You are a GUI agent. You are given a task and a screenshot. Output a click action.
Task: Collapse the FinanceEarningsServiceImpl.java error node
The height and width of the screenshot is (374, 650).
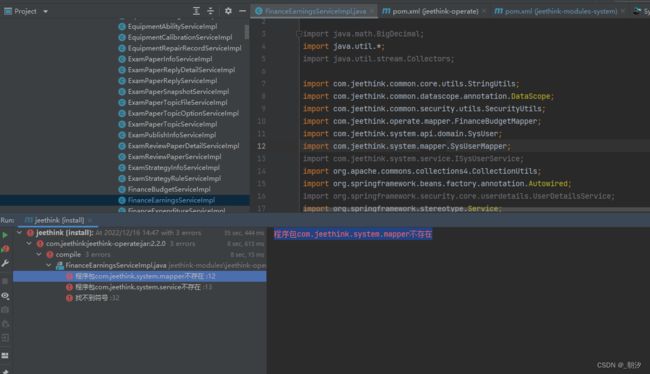(x=49, y=265)
